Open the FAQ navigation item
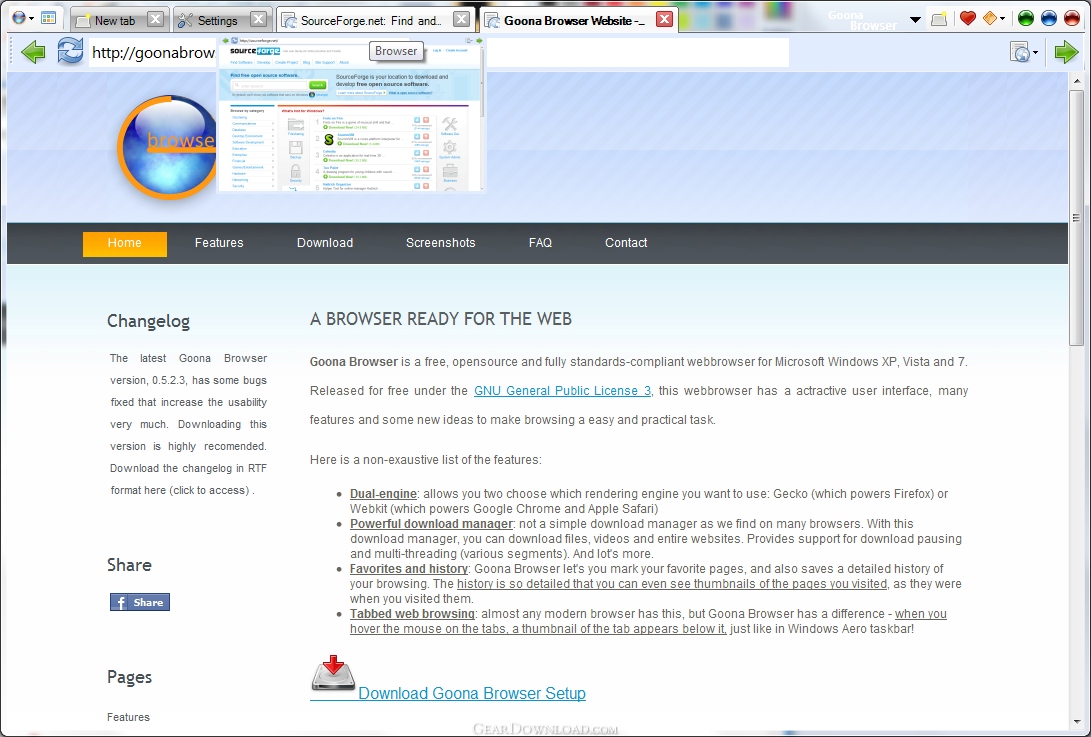This screenshot has width=1091, height=737. click(540, 243)
